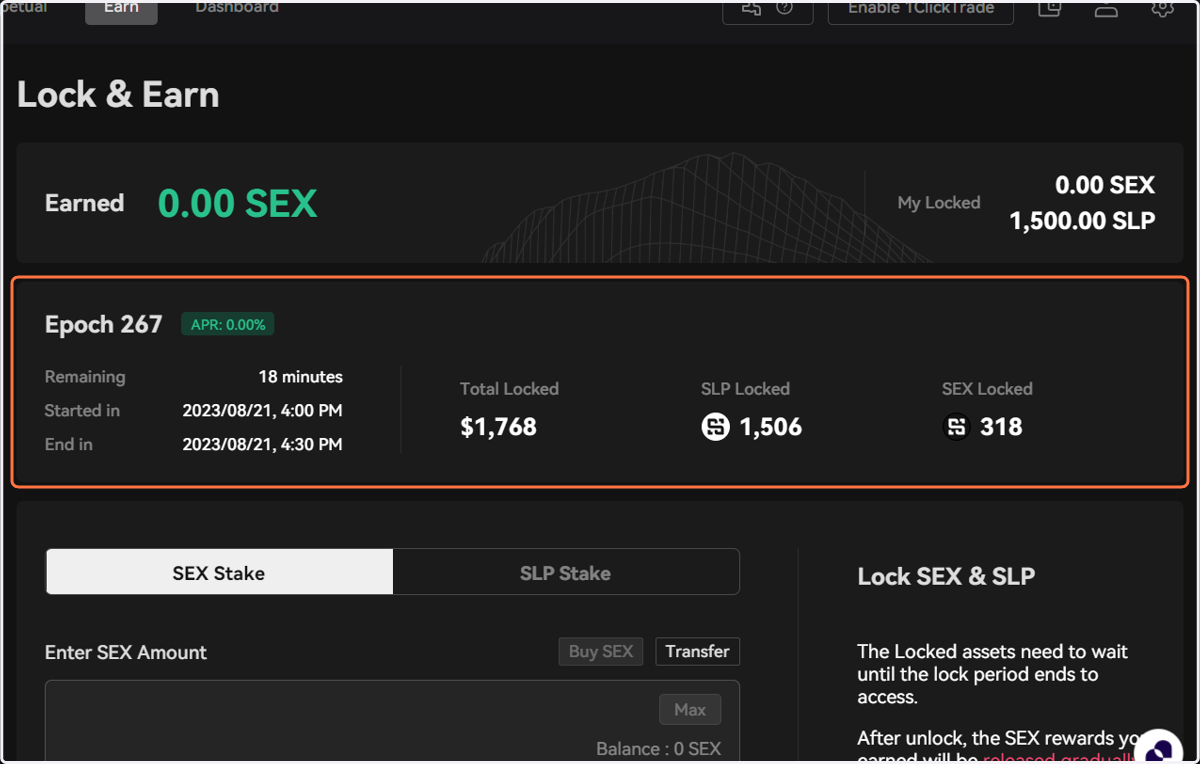Open the Dashboard tab

[237, 8]
